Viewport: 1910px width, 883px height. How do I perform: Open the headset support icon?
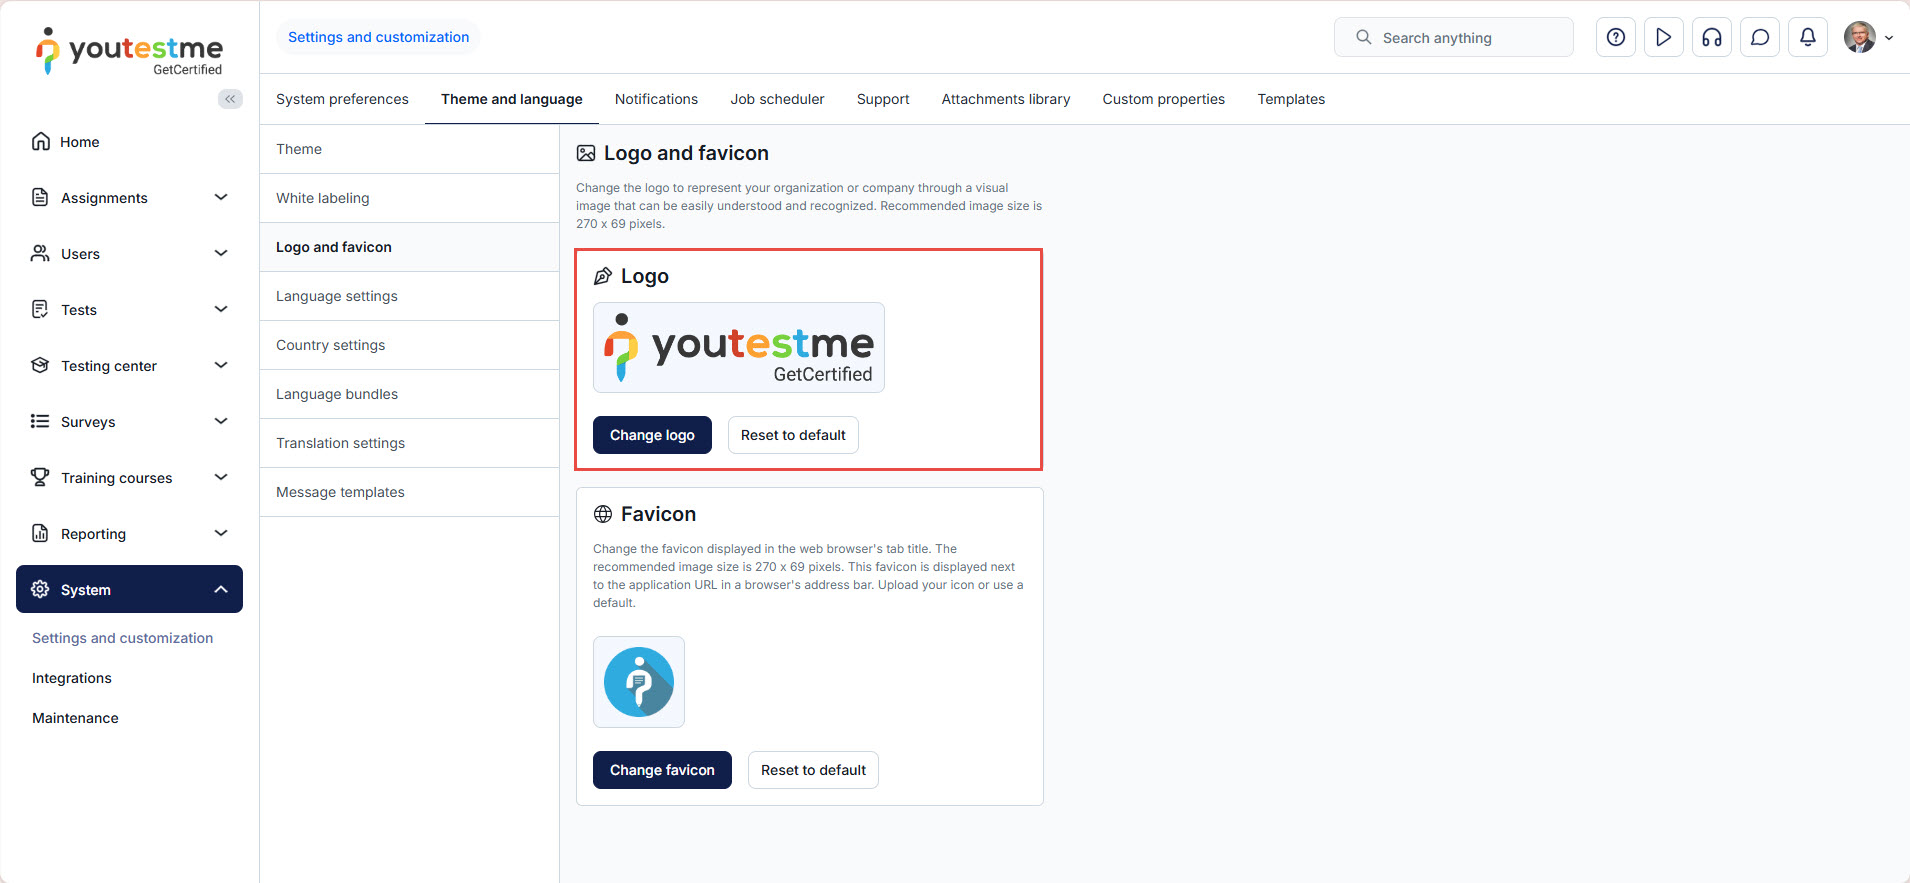point(1711,37)
